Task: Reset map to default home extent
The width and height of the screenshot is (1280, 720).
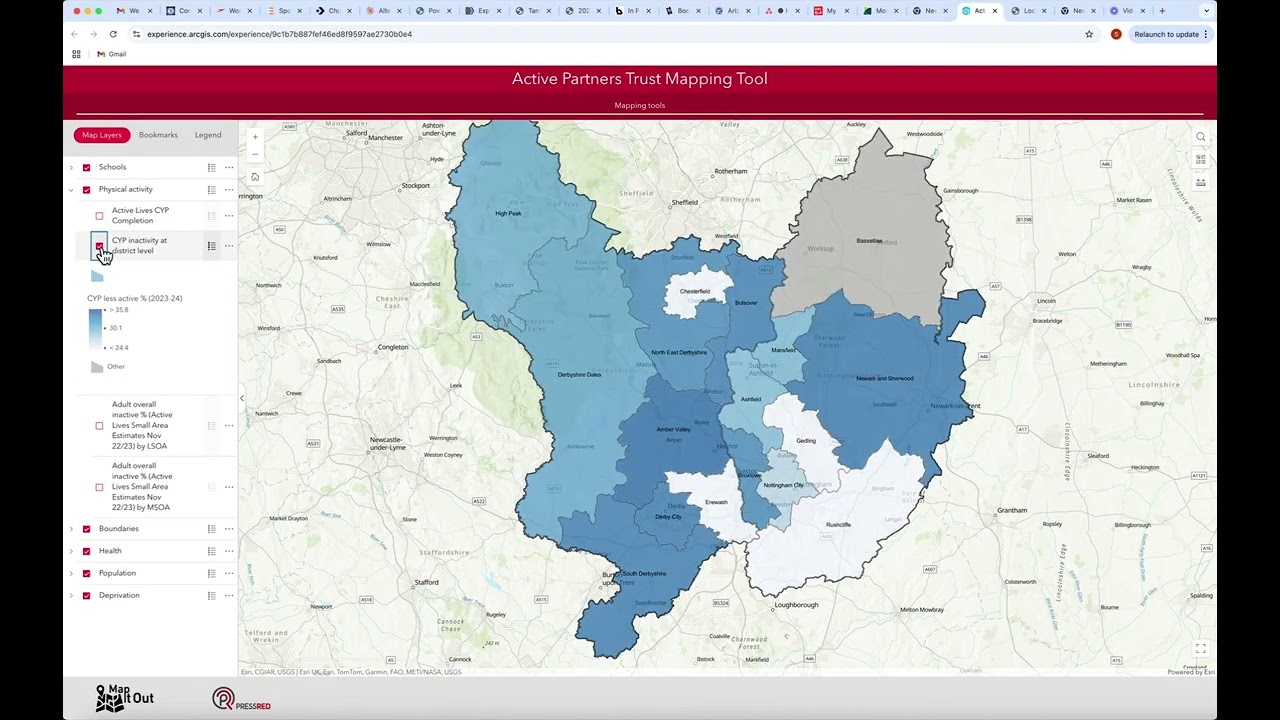Action: [x=255, y=177]
